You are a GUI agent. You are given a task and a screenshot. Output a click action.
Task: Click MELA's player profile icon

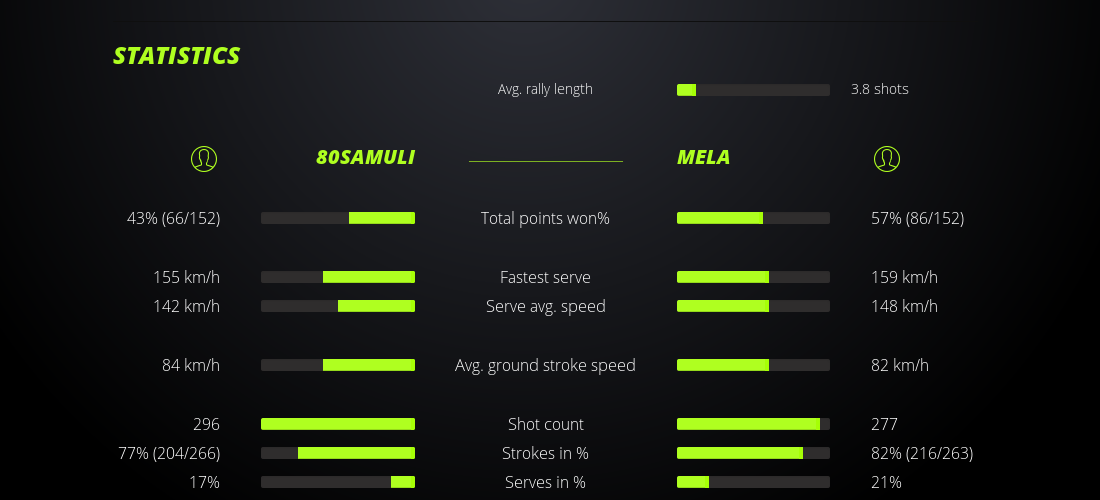[886, 158]
